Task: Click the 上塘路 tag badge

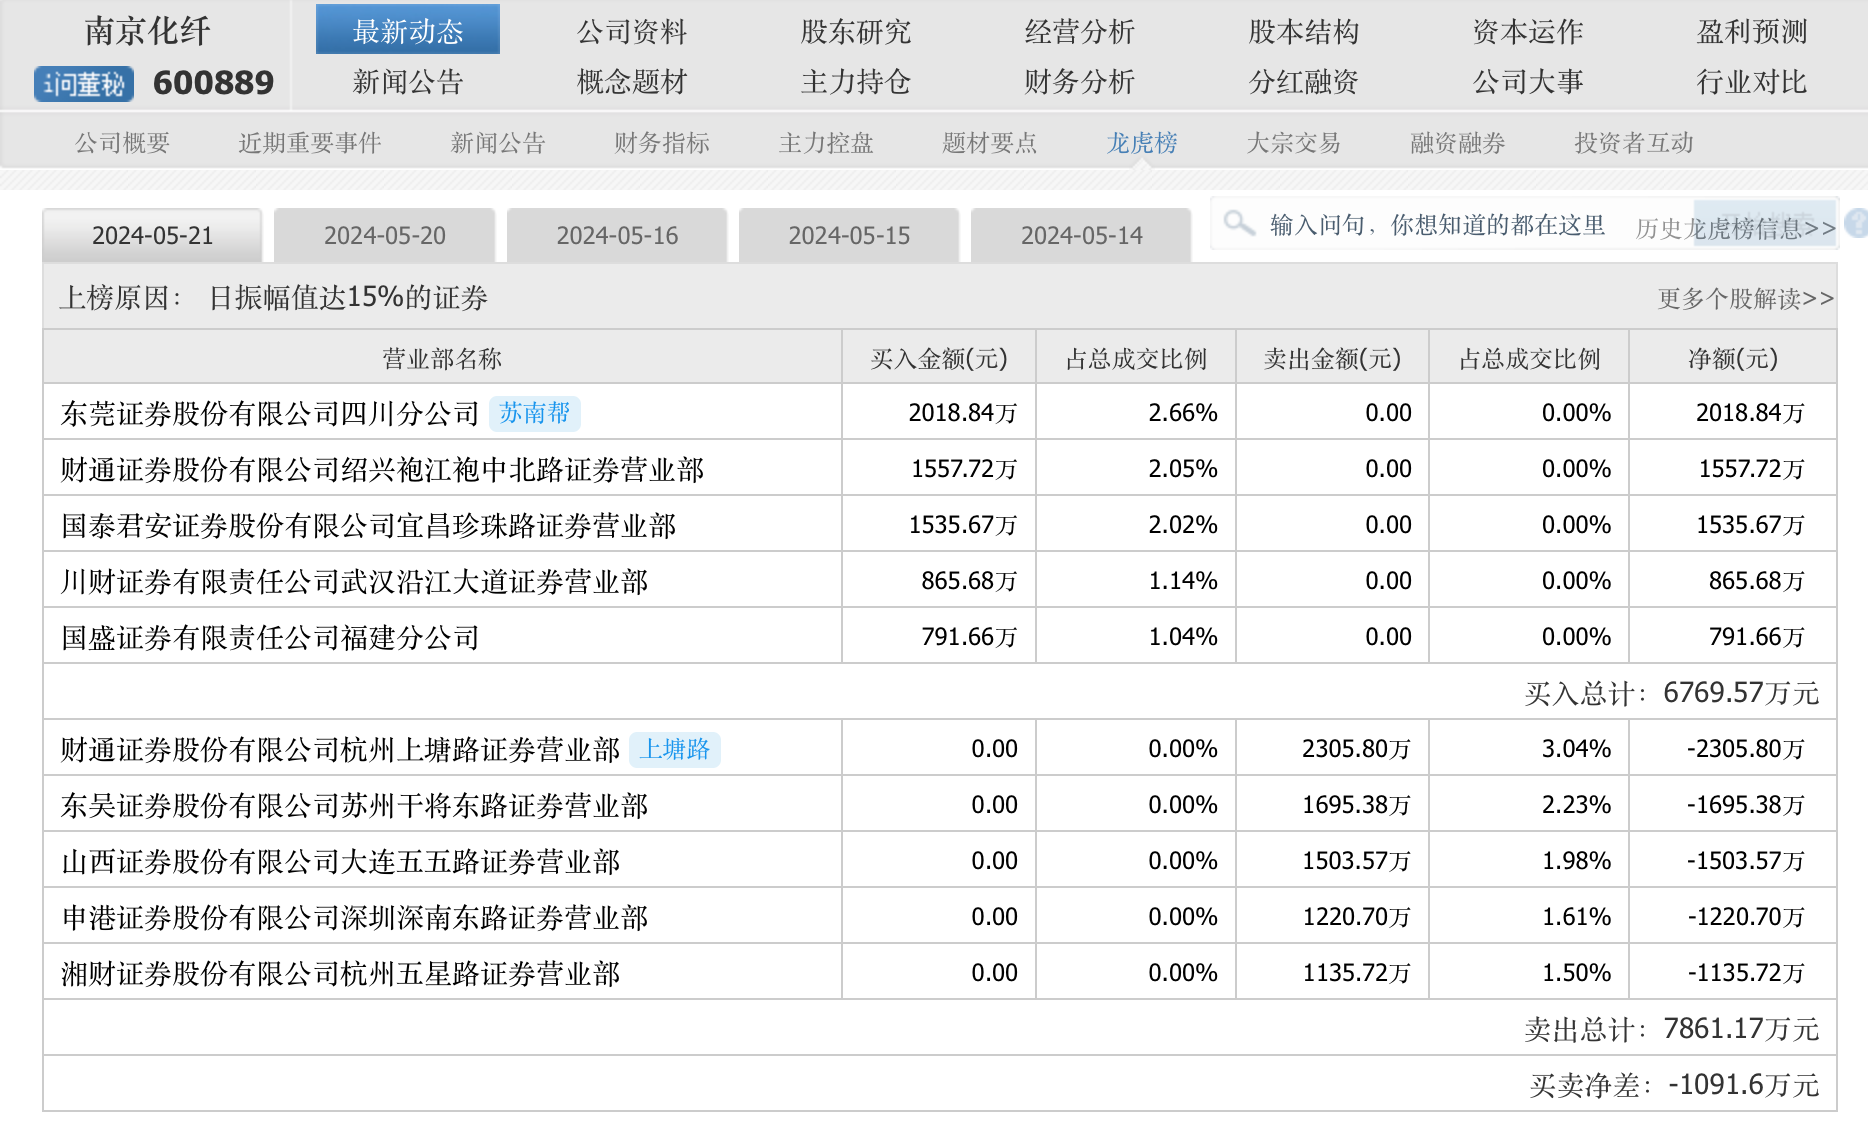Action: [x=674, y=749]
